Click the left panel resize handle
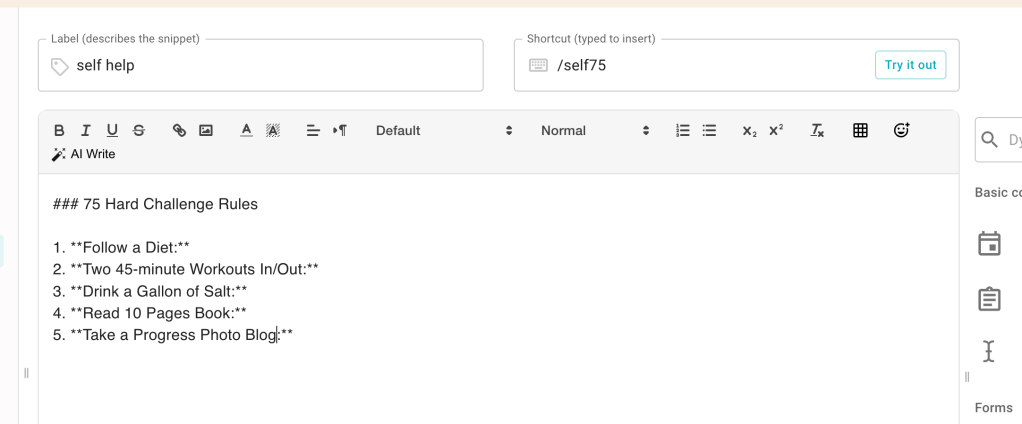The height and width of the screenshot is (424, 1022). [x=26, y=373]
